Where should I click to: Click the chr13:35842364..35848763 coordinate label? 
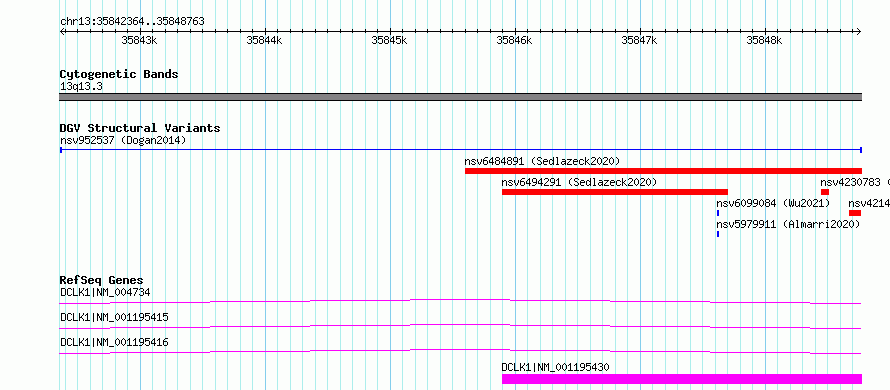[x=132, y=22]
